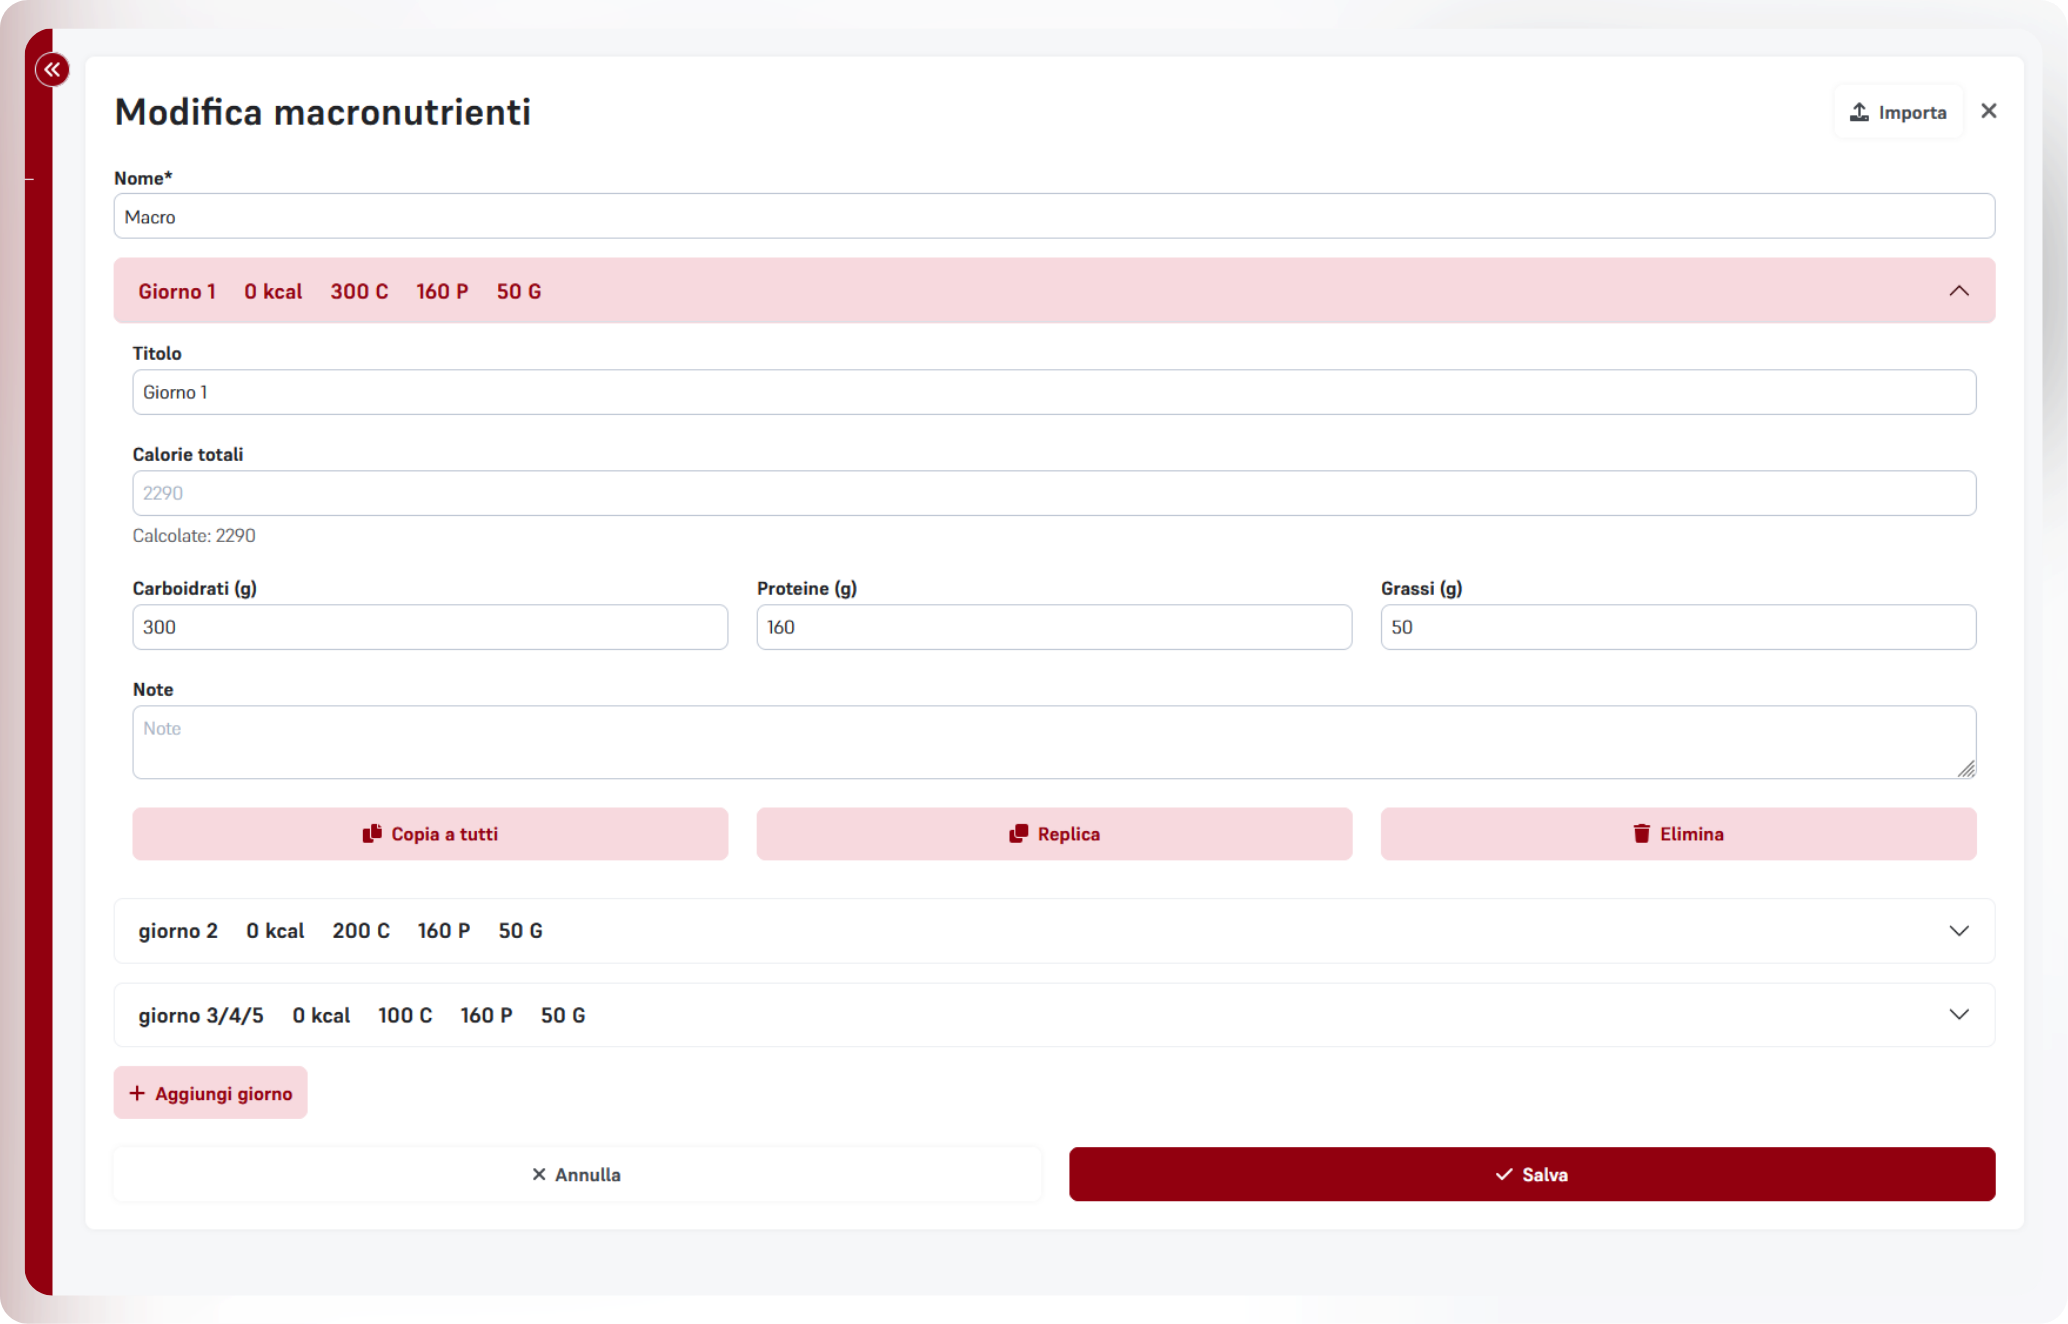Expand the giorno 2 section
The height and width of the screenshot is (1324, 2068).
click(x=1958, y=931)
